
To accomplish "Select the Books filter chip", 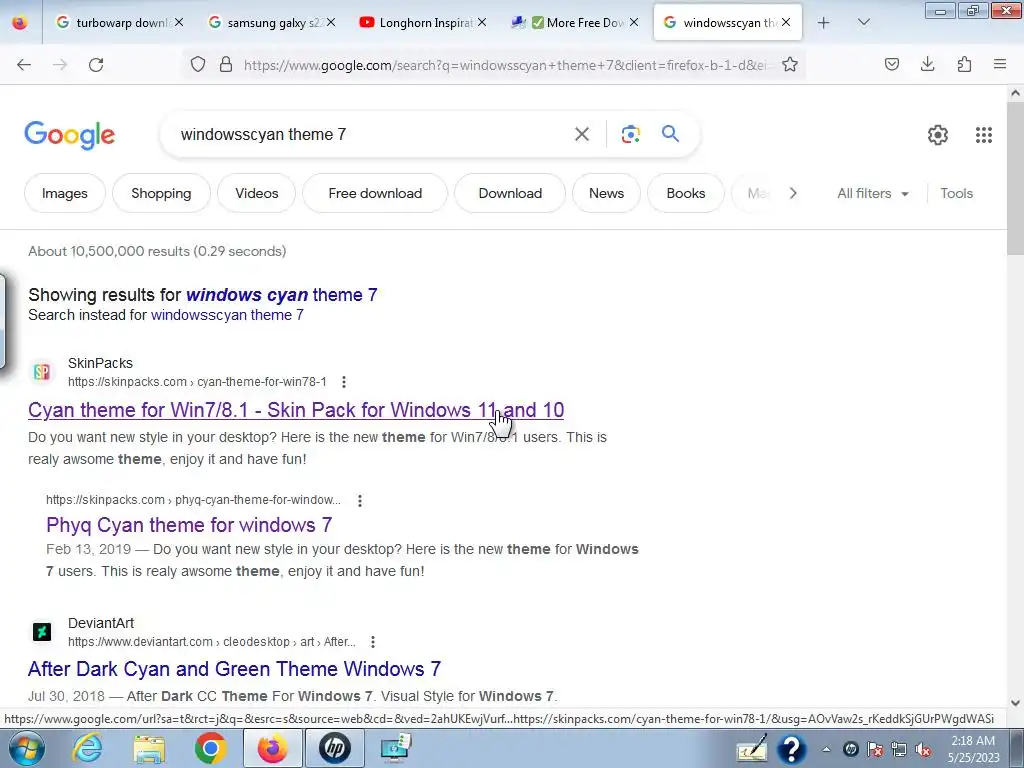I will pyautogui.click(x=686, y=193).
